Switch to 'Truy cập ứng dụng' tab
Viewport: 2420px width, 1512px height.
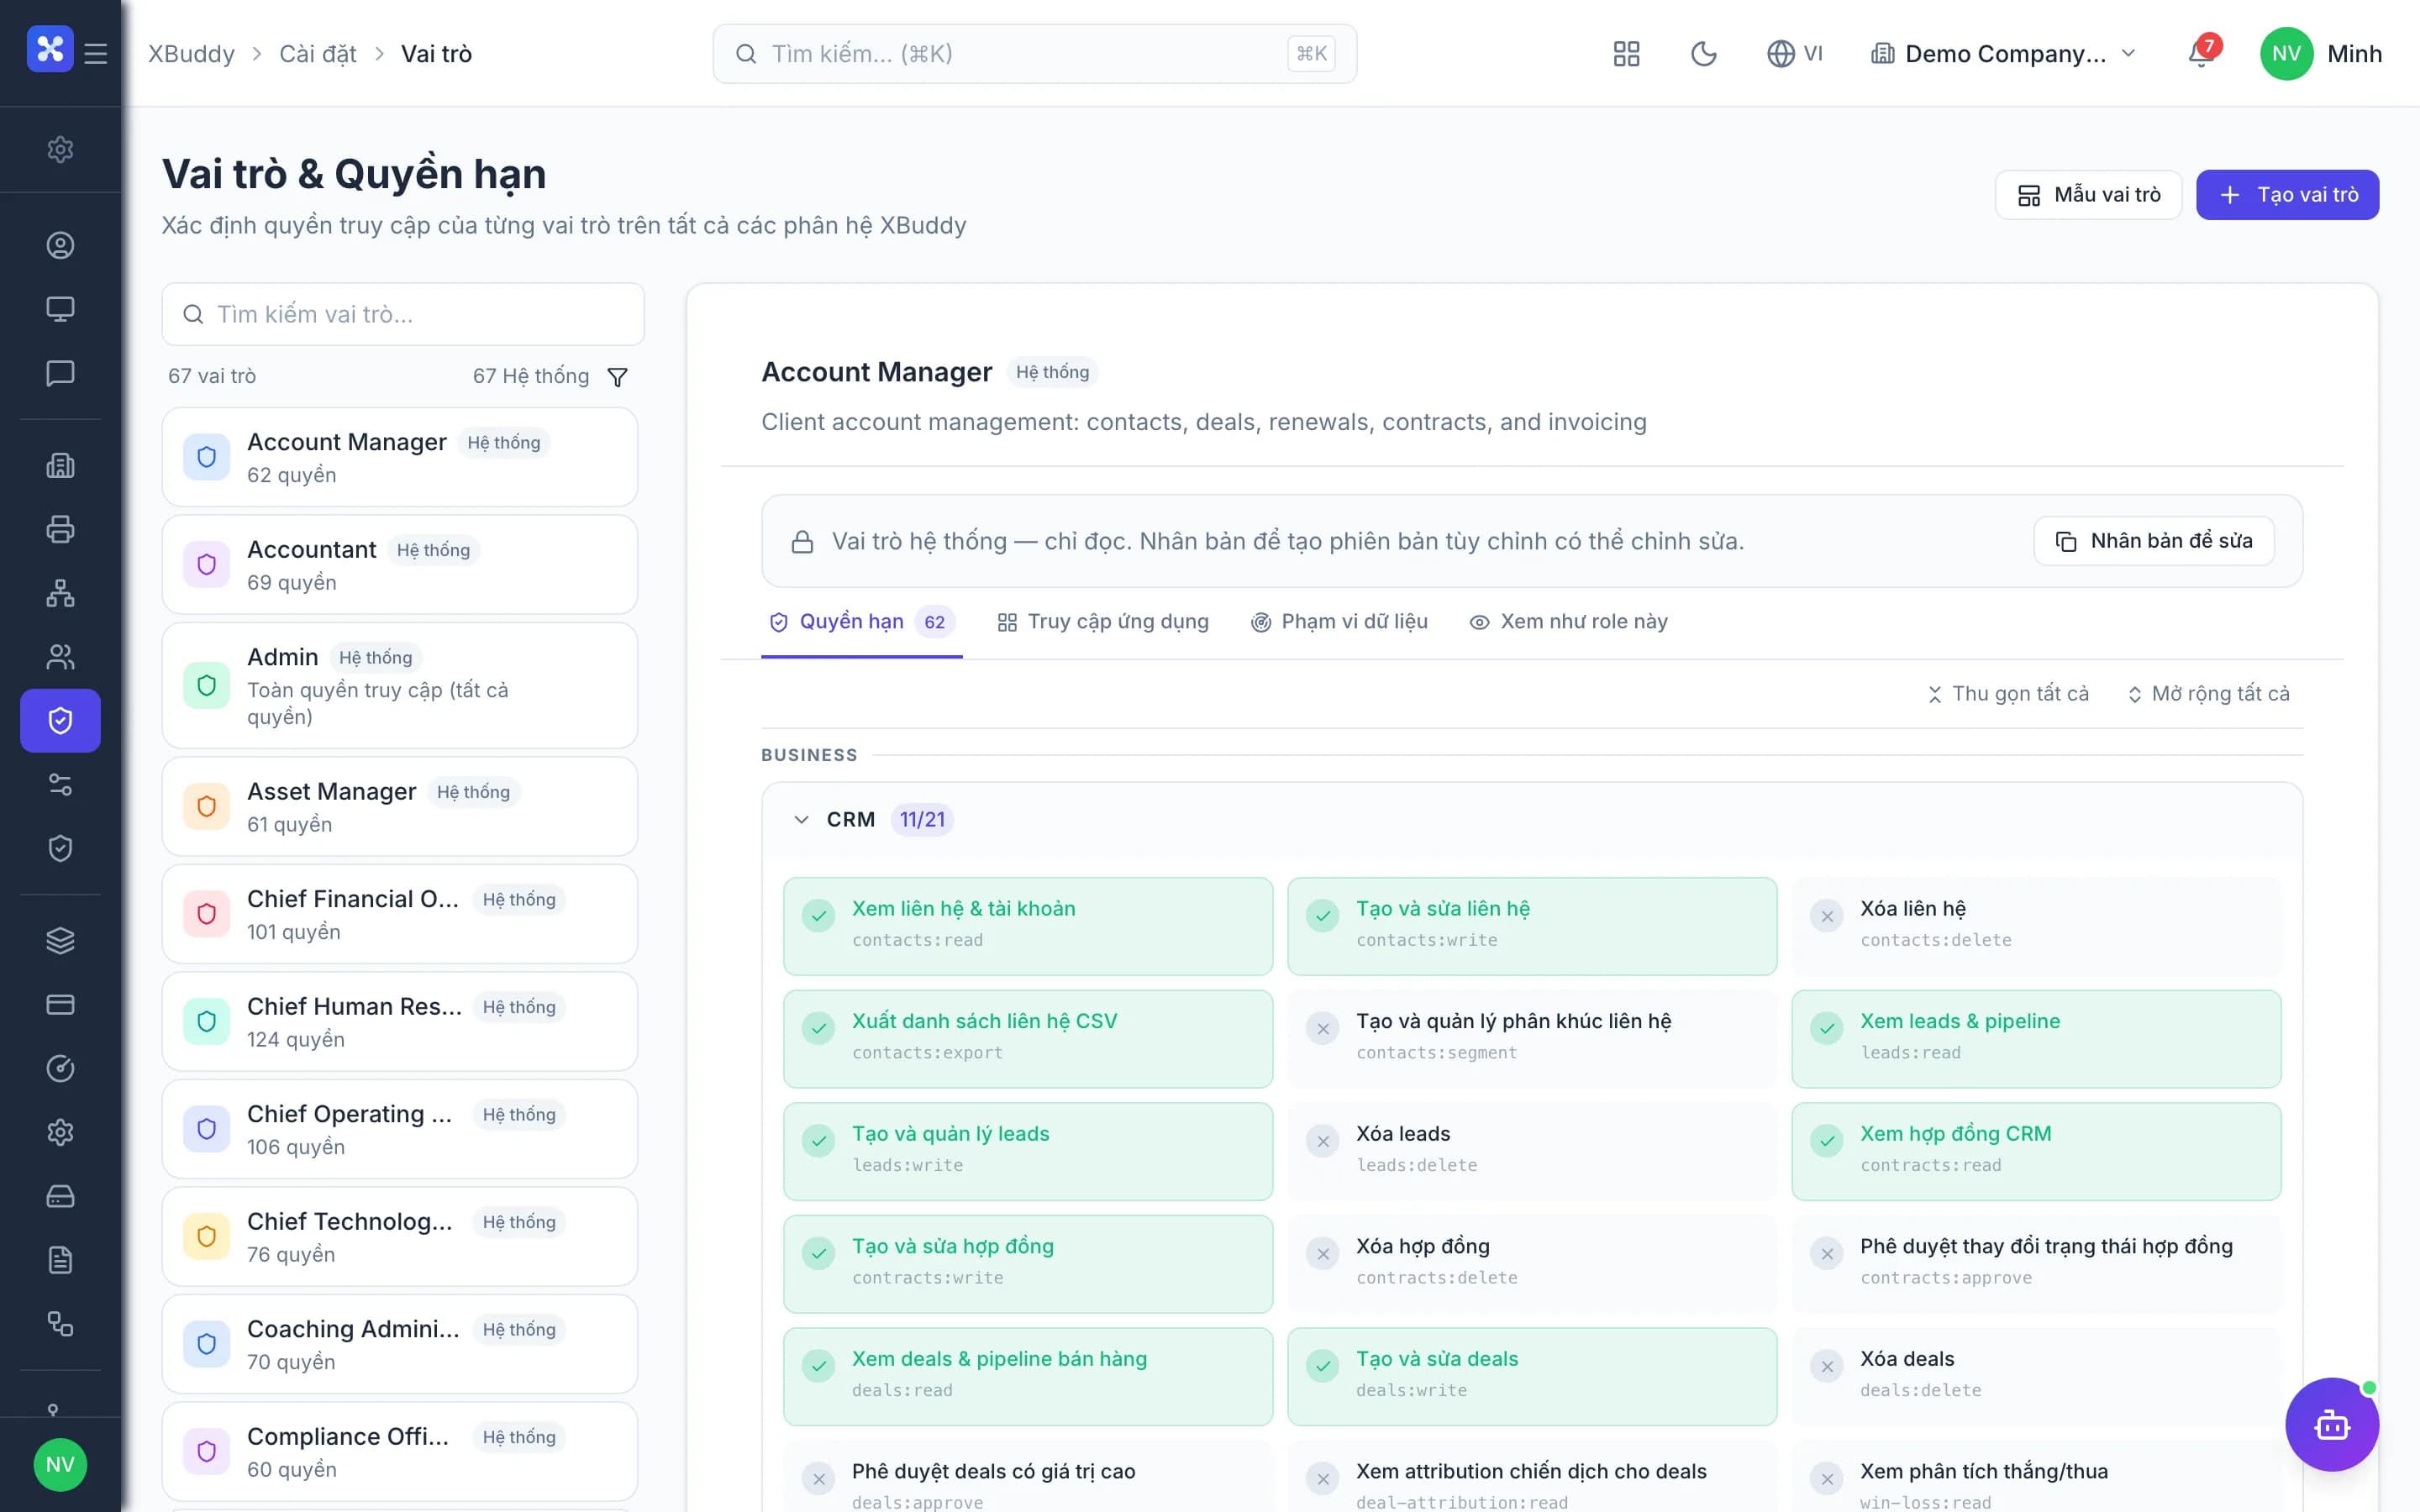coord(1103,622)
